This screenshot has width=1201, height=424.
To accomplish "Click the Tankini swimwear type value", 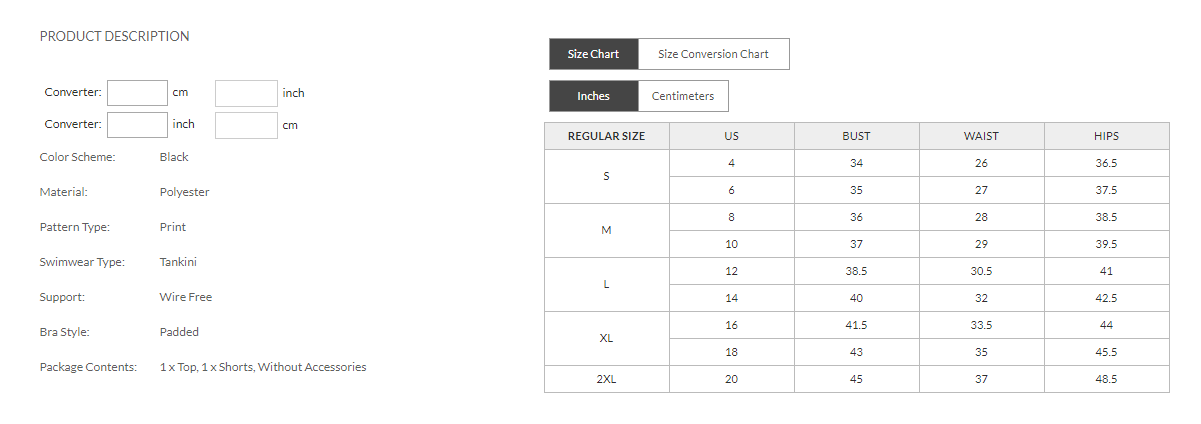I will tap(178, 262).
